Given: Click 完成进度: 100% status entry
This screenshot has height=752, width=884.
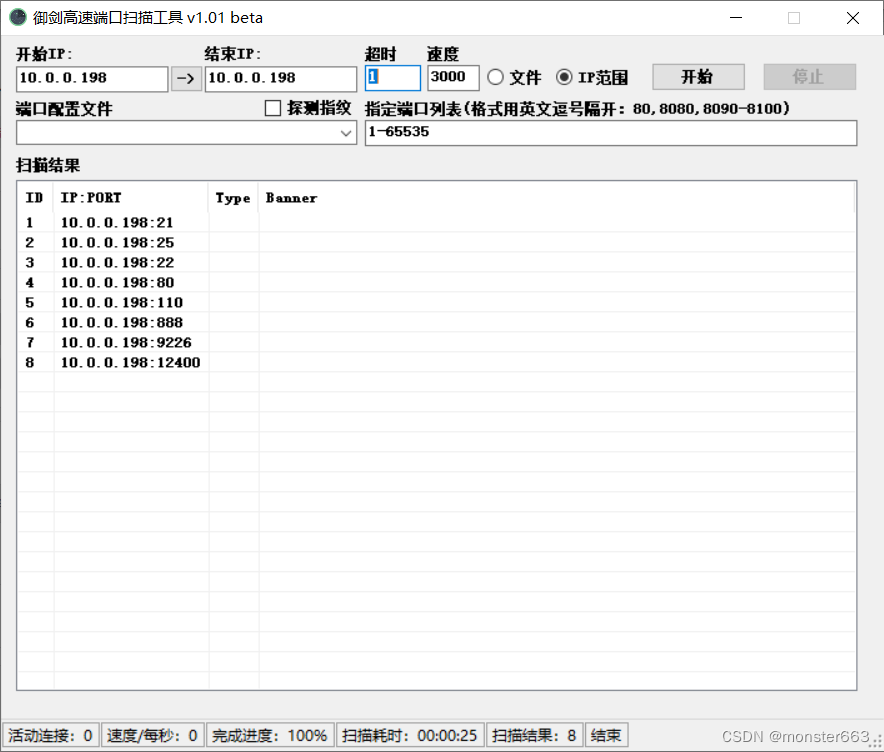Looking at the screenshot, I should pyautogui.click(x=270, y=736).
